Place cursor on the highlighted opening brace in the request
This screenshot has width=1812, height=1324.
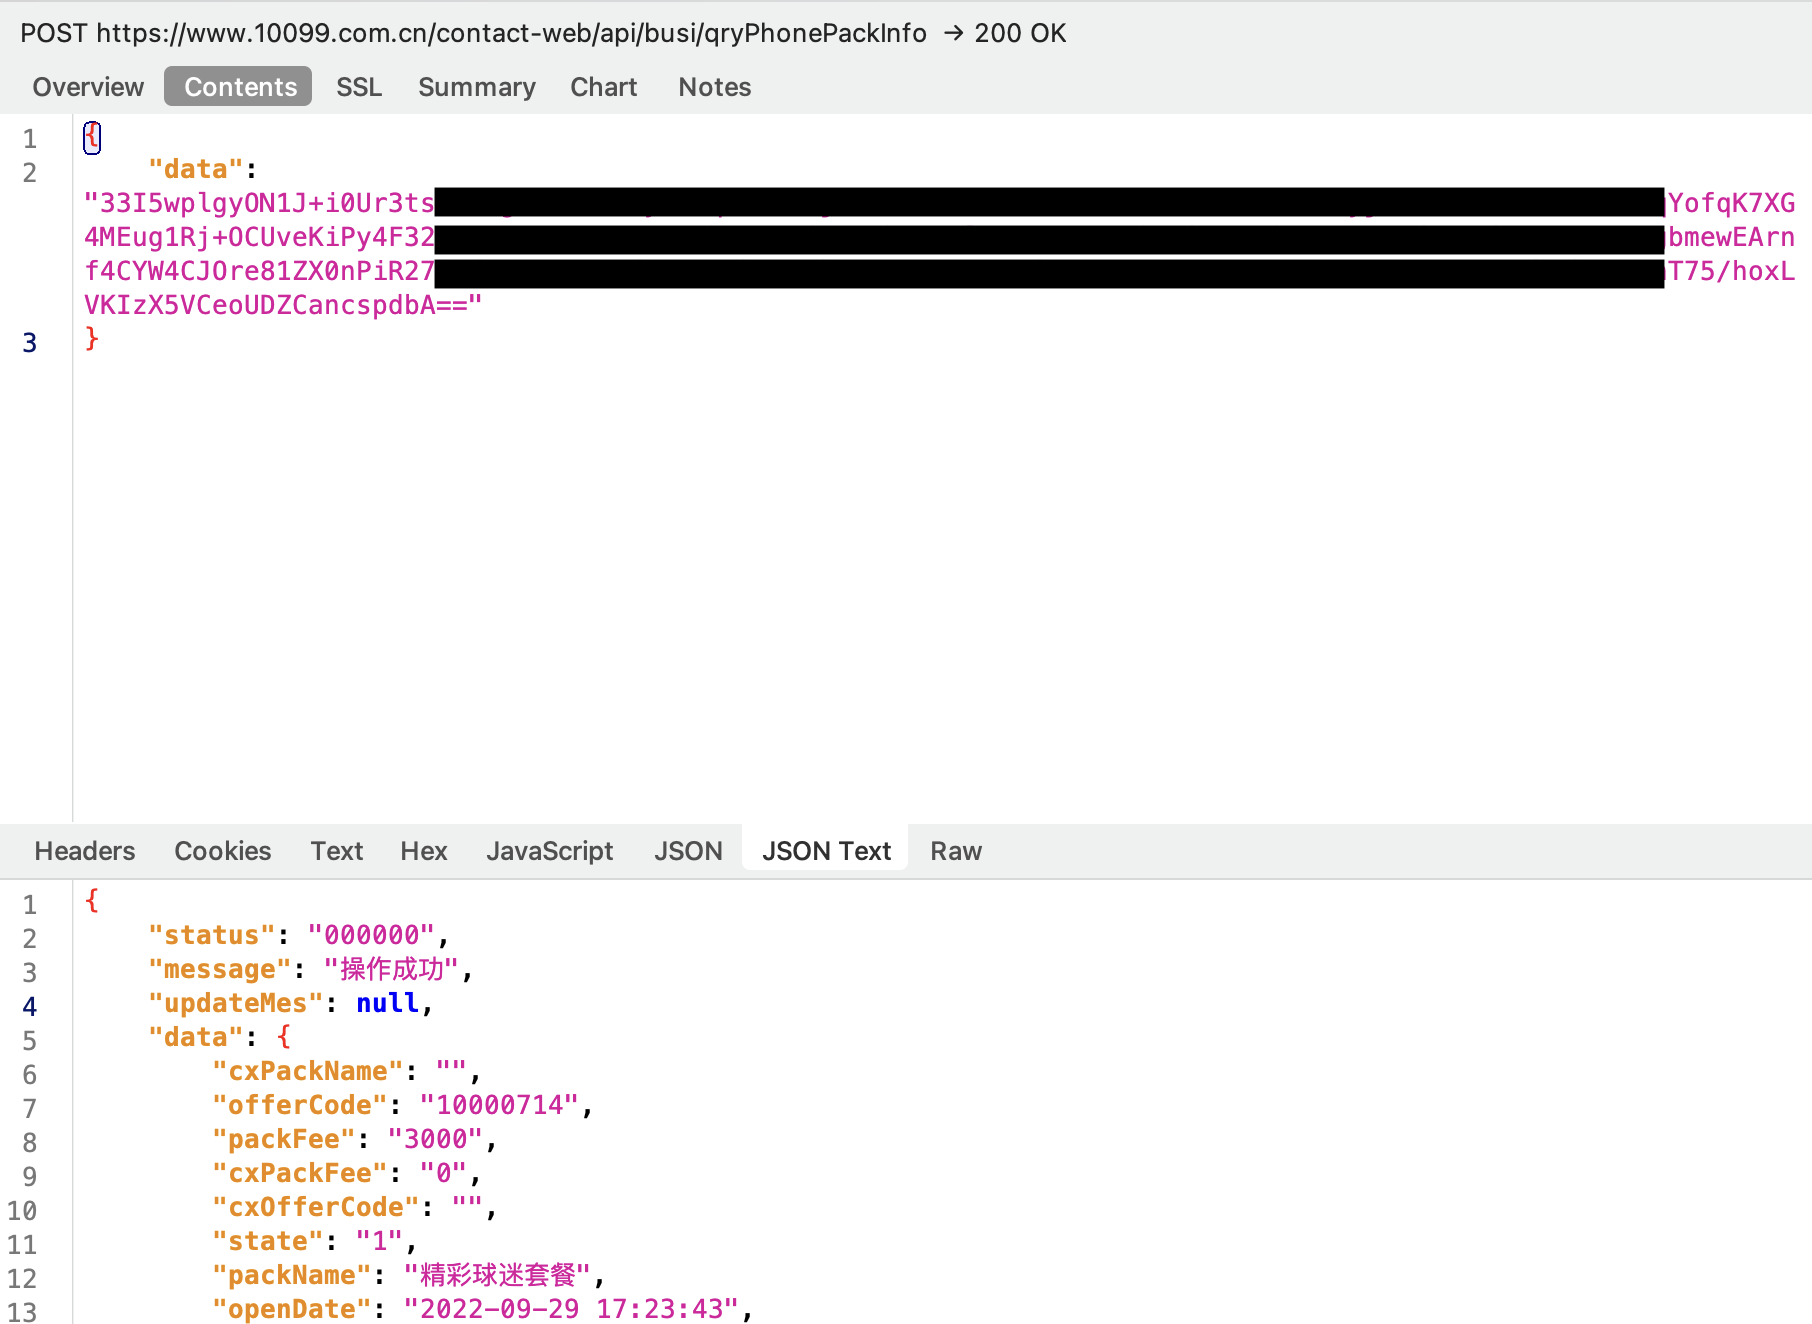(x=92, y=136)
